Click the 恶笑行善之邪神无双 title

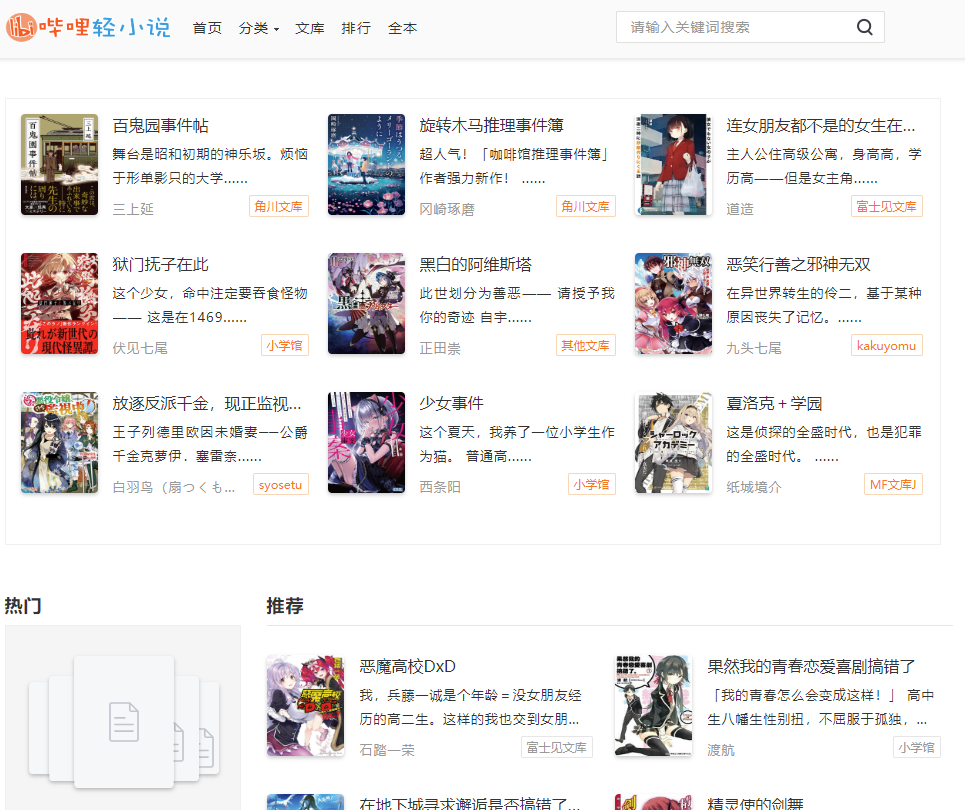(x=799, y=265)
